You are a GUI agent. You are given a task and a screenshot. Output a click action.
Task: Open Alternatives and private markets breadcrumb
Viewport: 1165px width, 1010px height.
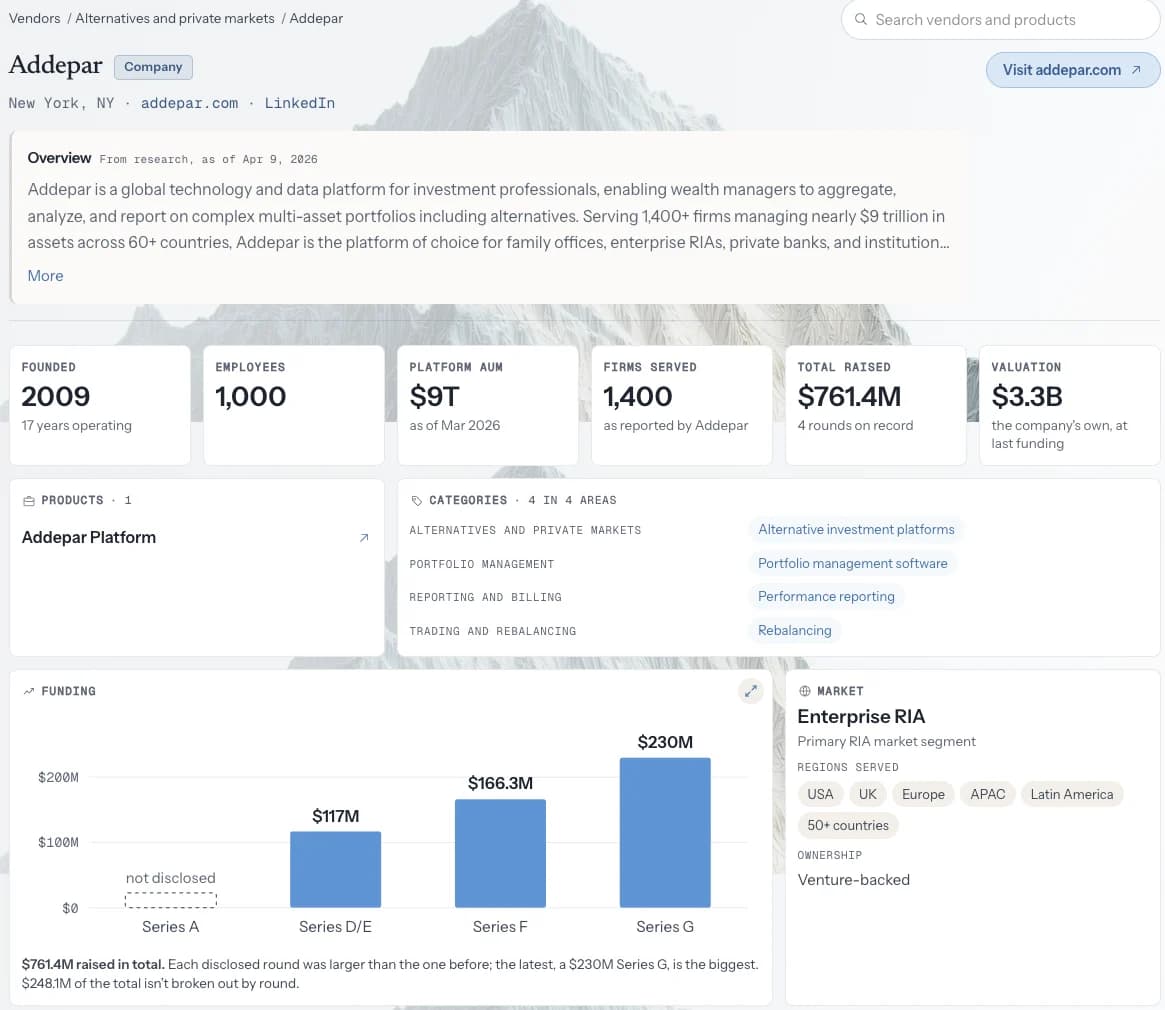[175, 18]
